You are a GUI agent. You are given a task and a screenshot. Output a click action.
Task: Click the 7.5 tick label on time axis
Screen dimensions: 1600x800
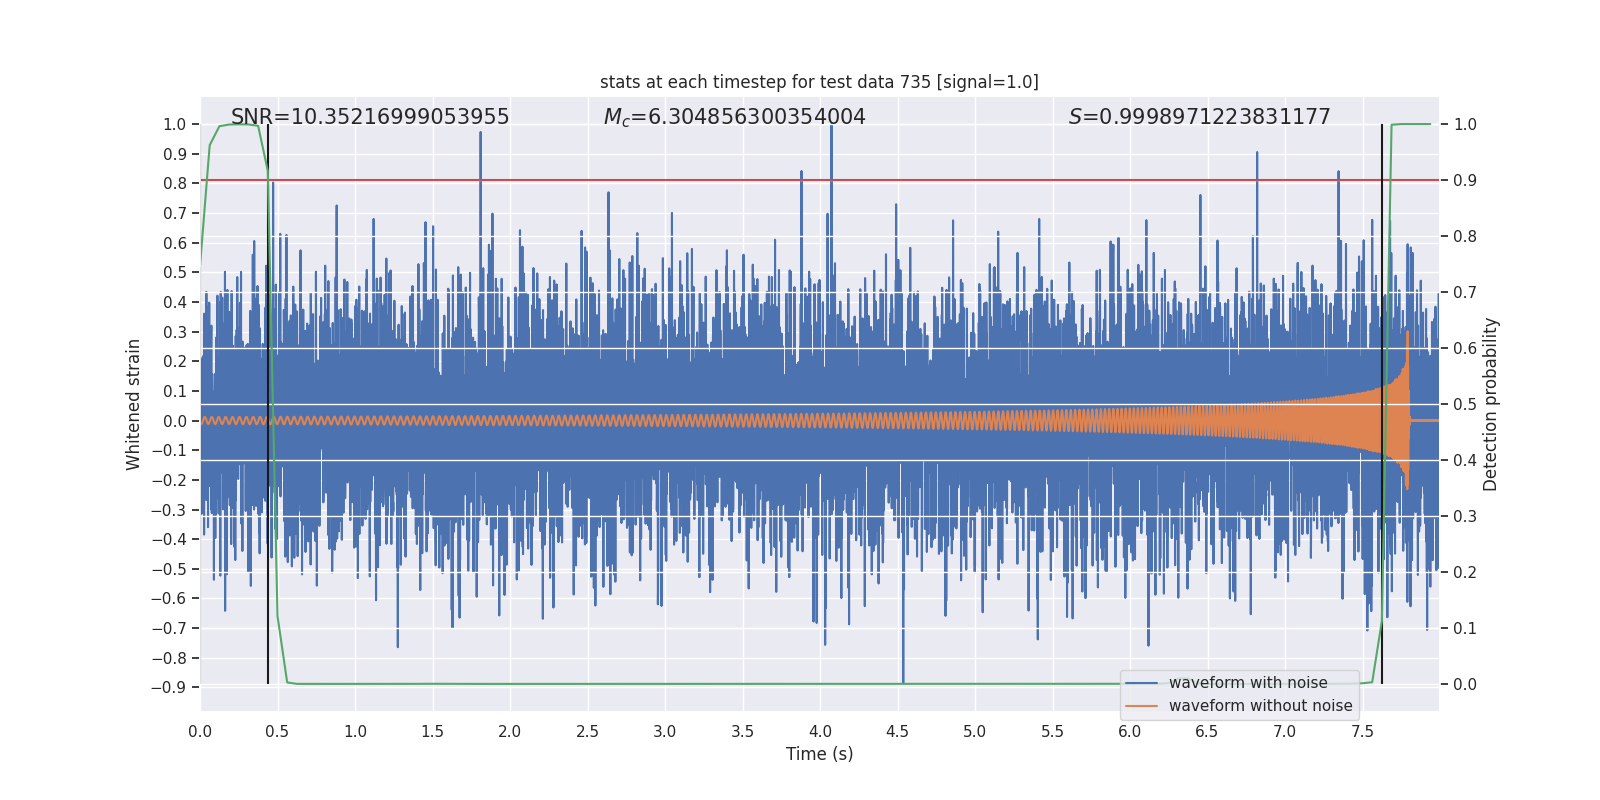tap(1362, 731)
